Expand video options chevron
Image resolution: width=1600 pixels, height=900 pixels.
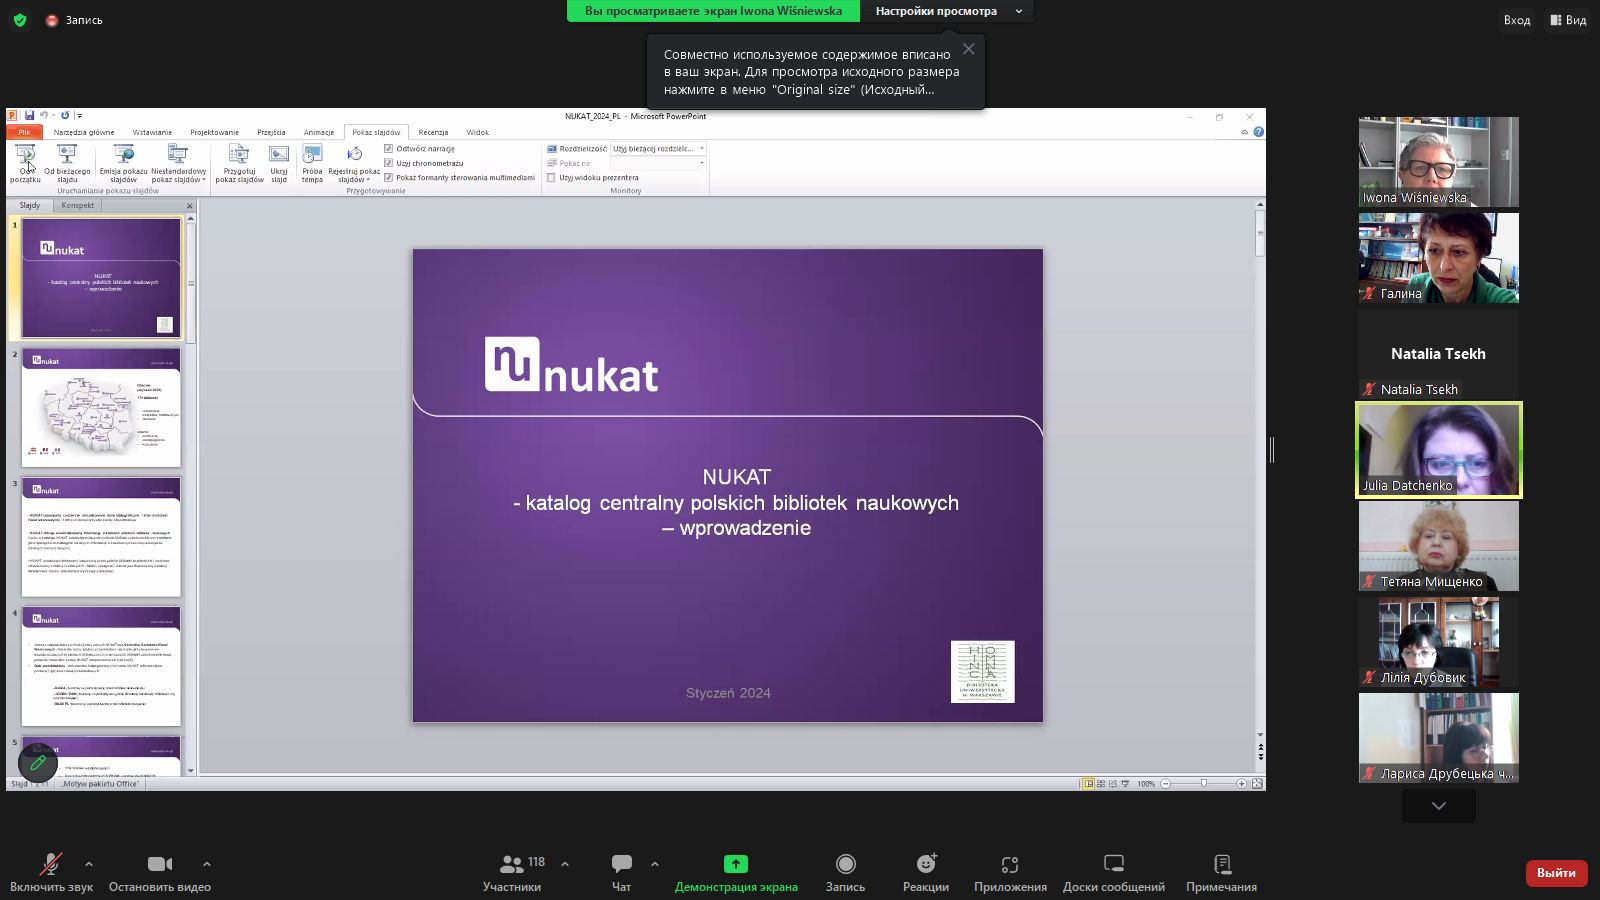coord(207,864)
